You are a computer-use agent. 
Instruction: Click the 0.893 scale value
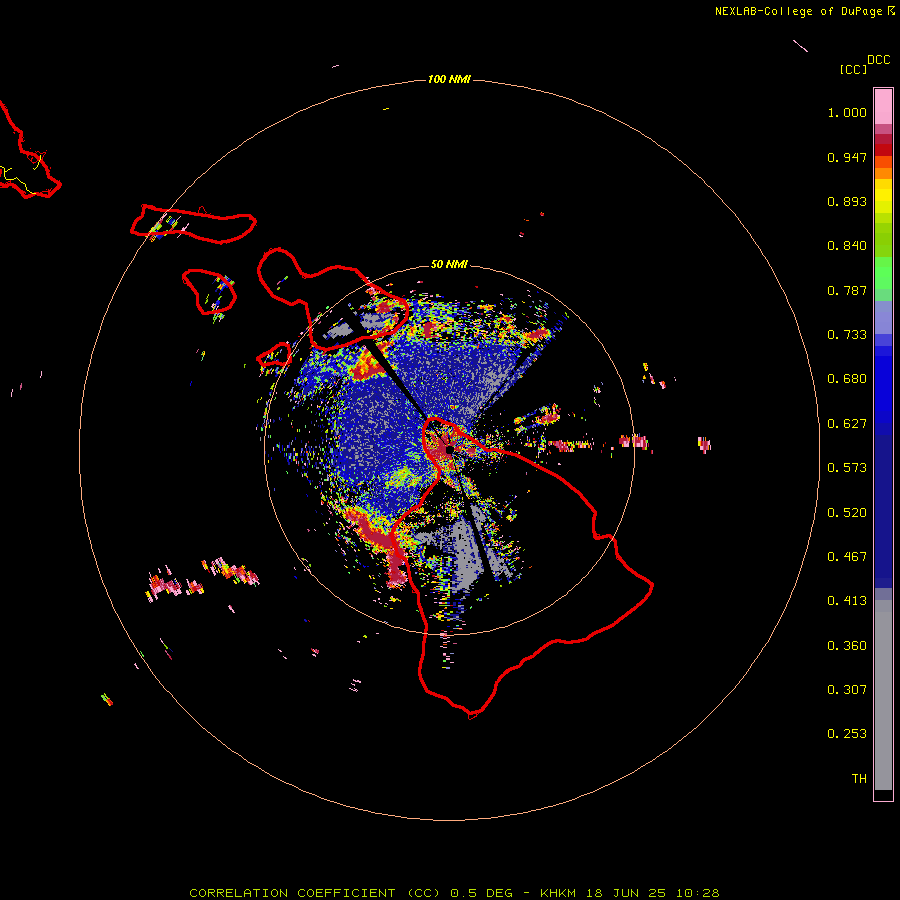847,201
